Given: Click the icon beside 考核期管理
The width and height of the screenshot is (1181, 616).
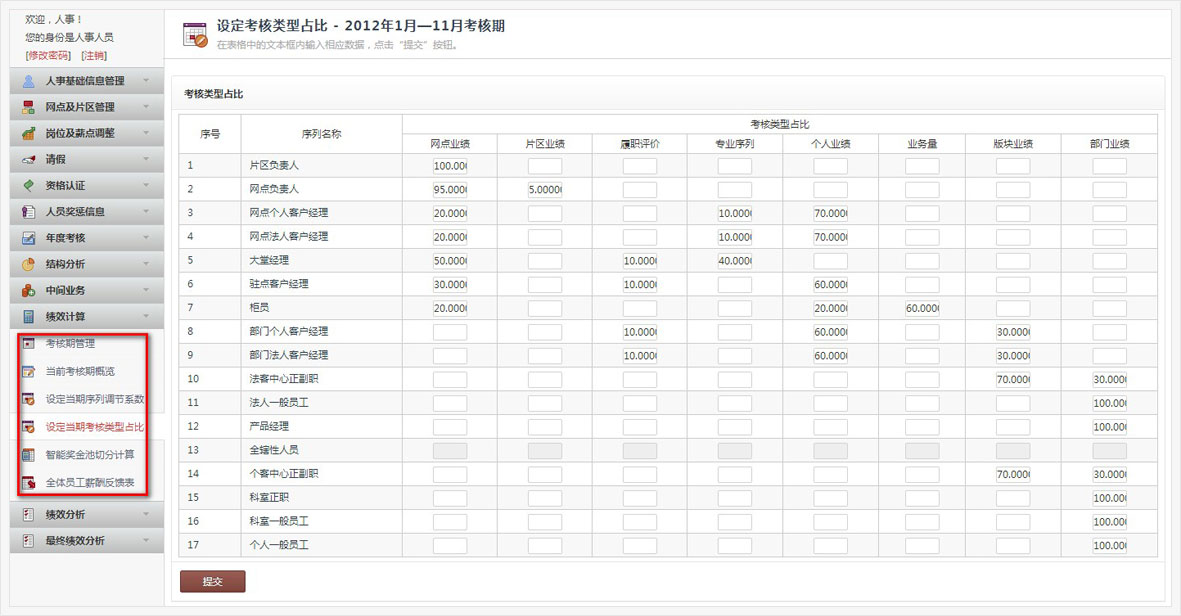Looking at the screenshot, I should [29, 343].
